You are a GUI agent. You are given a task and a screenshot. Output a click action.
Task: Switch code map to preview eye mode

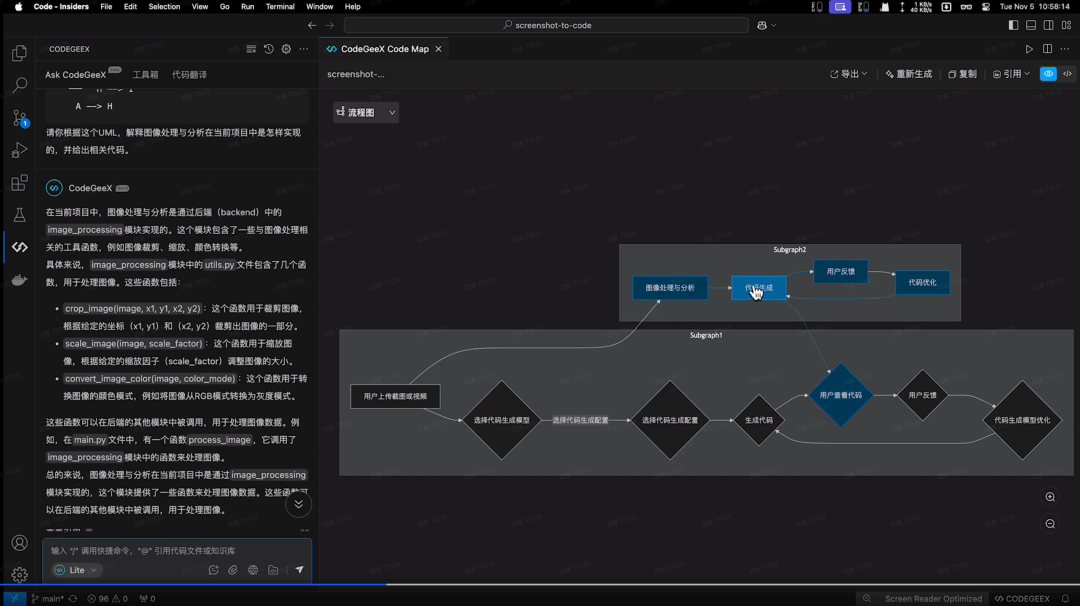(x=1048, y=74)
